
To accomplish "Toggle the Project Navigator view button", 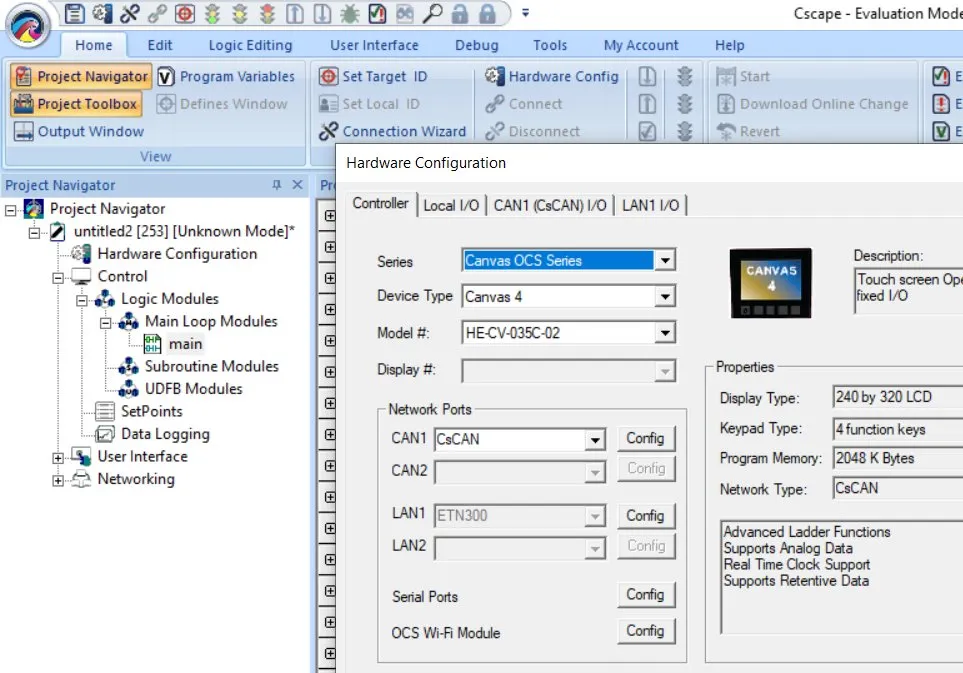I will [80, 76].
